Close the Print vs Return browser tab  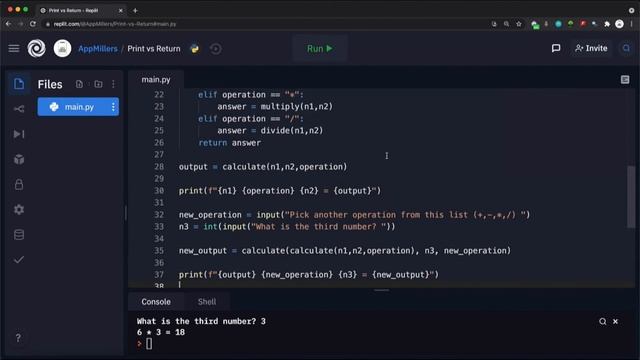(x=120, y=11)
